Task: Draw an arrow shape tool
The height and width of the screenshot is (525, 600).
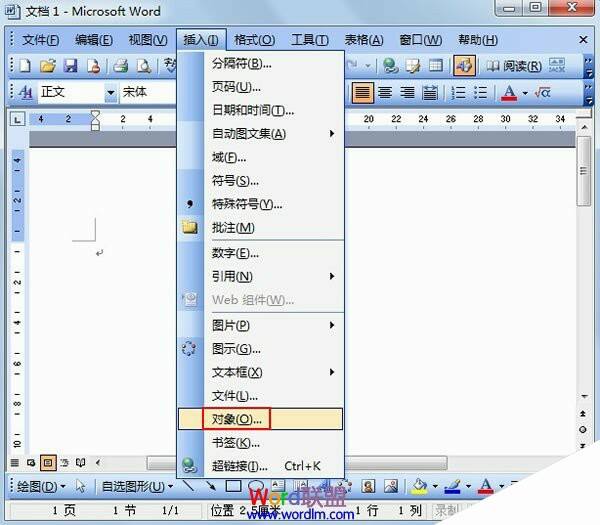Action: [211, 486]
